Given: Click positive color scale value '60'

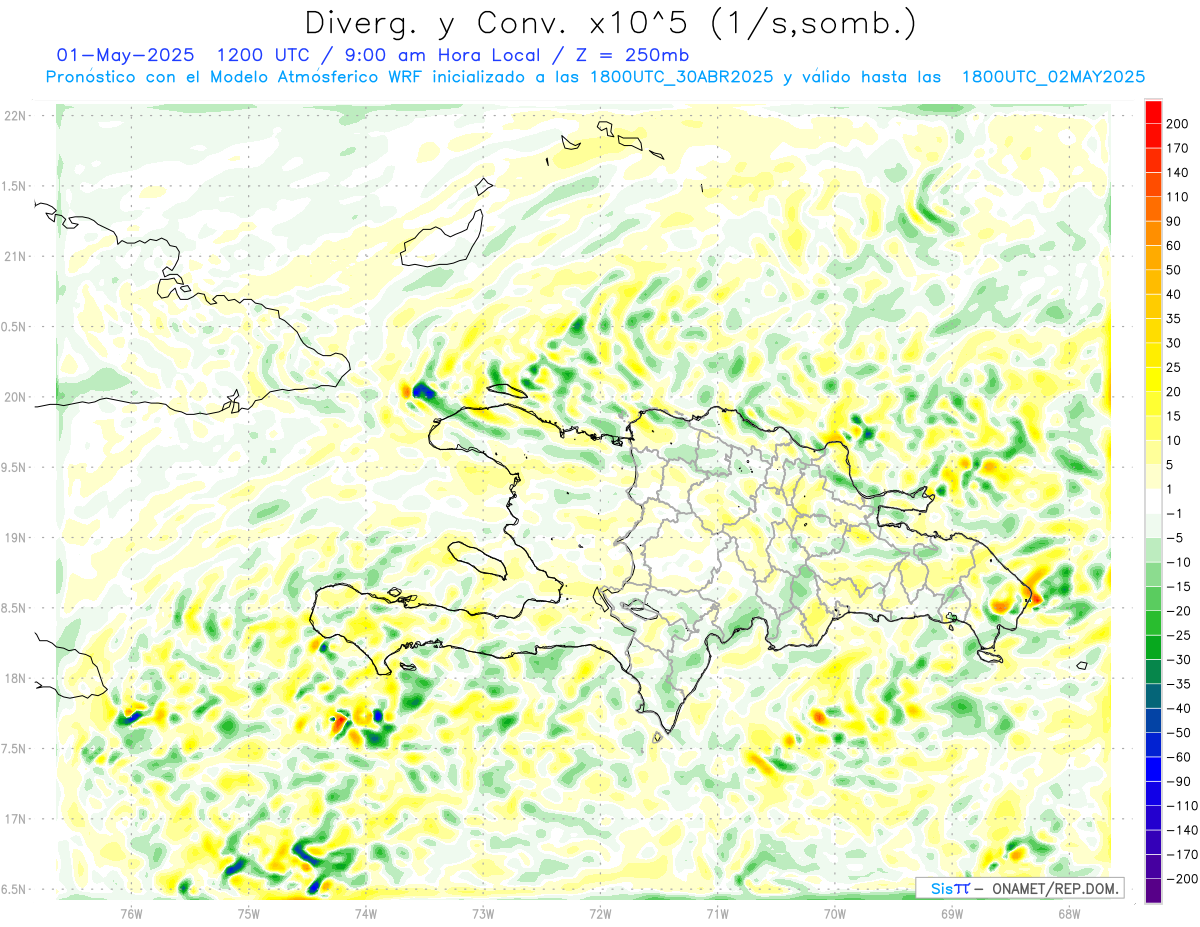Looking at the screenshot, I should coord(1175,246).
